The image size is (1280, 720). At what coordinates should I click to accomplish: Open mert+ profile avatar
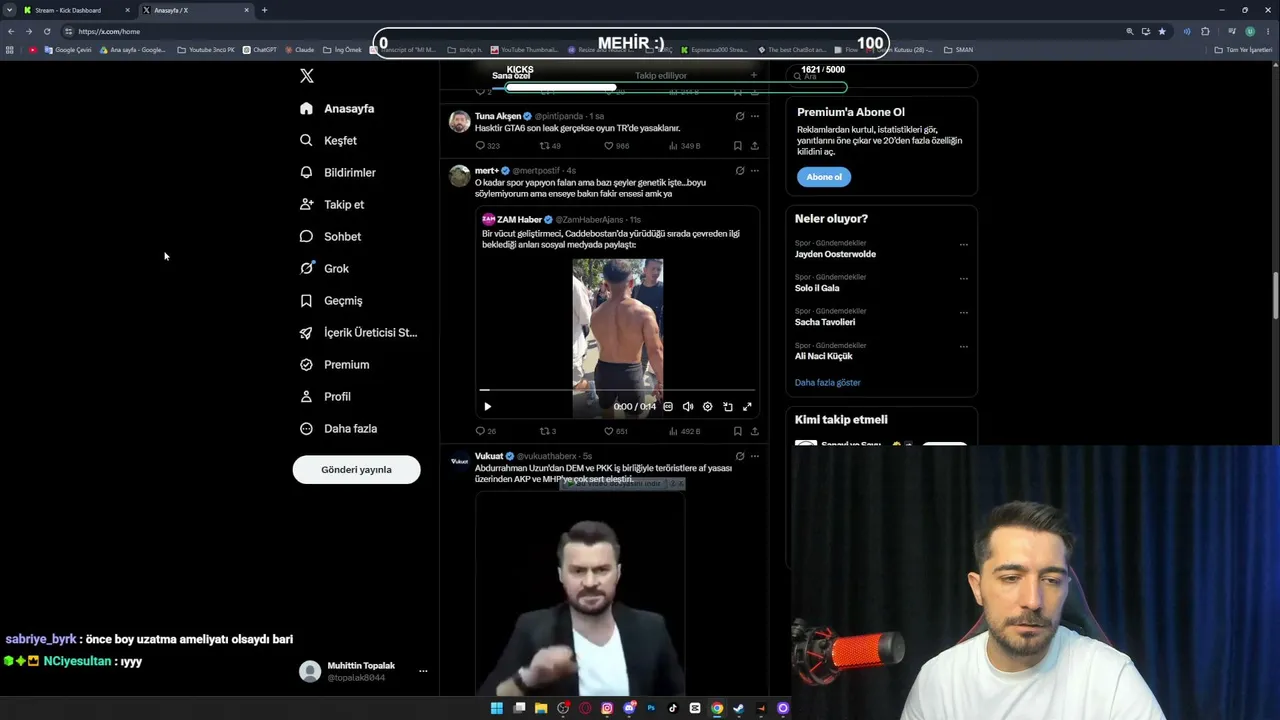tap(459, 176)
